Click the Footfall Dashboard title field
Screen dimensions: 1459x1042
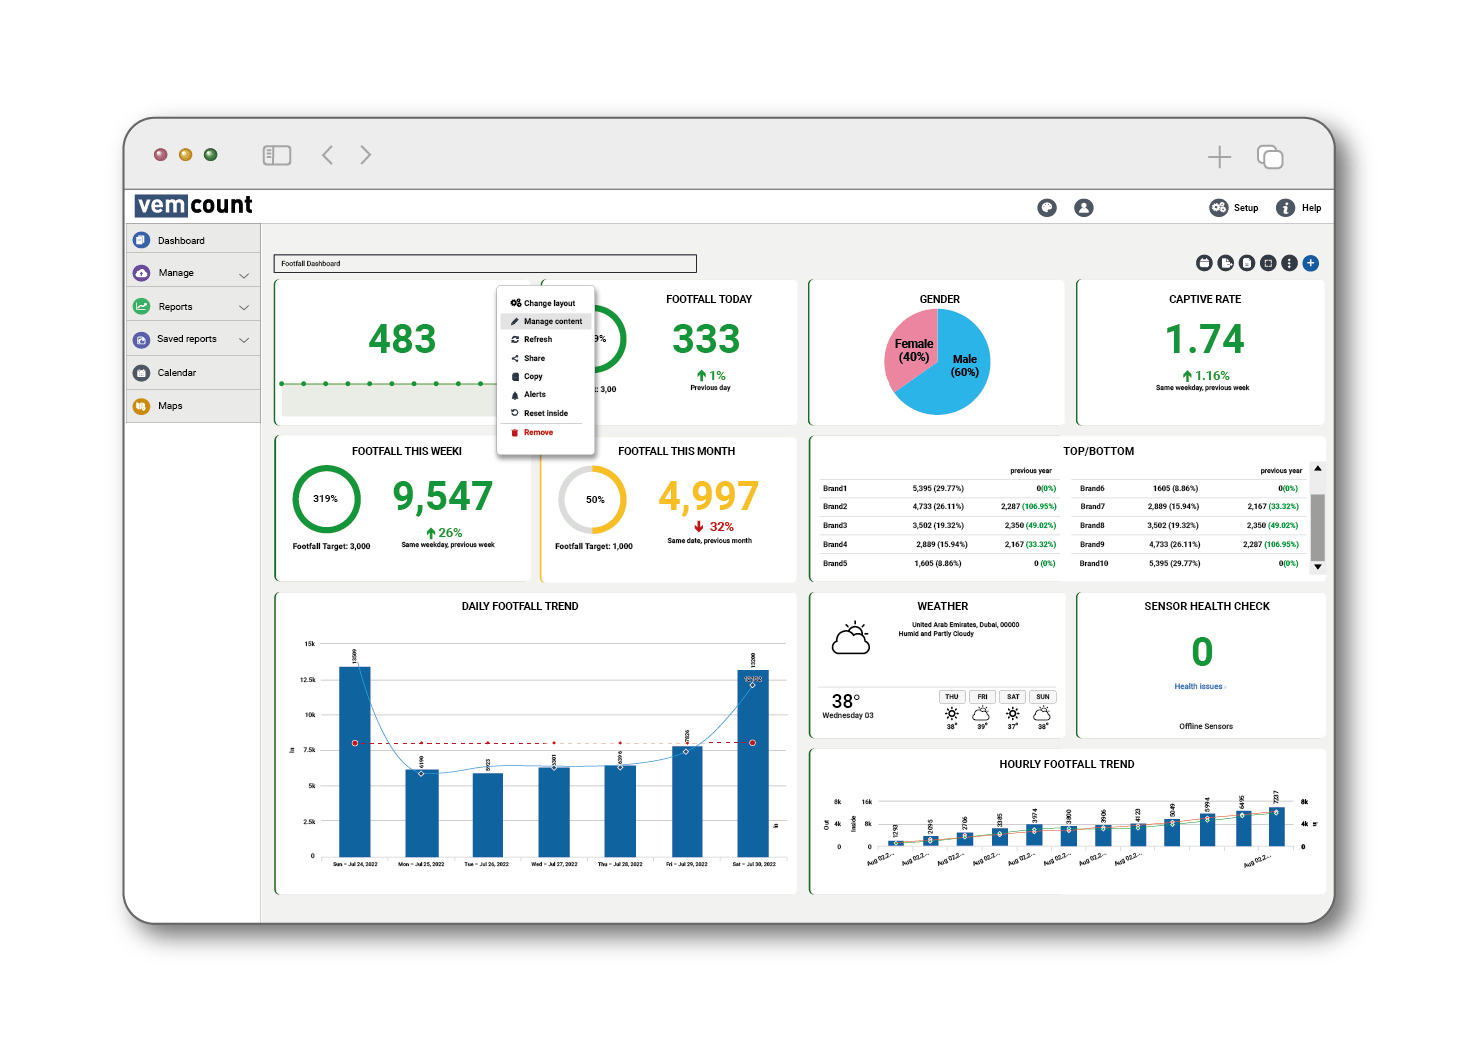click(485, 263)
